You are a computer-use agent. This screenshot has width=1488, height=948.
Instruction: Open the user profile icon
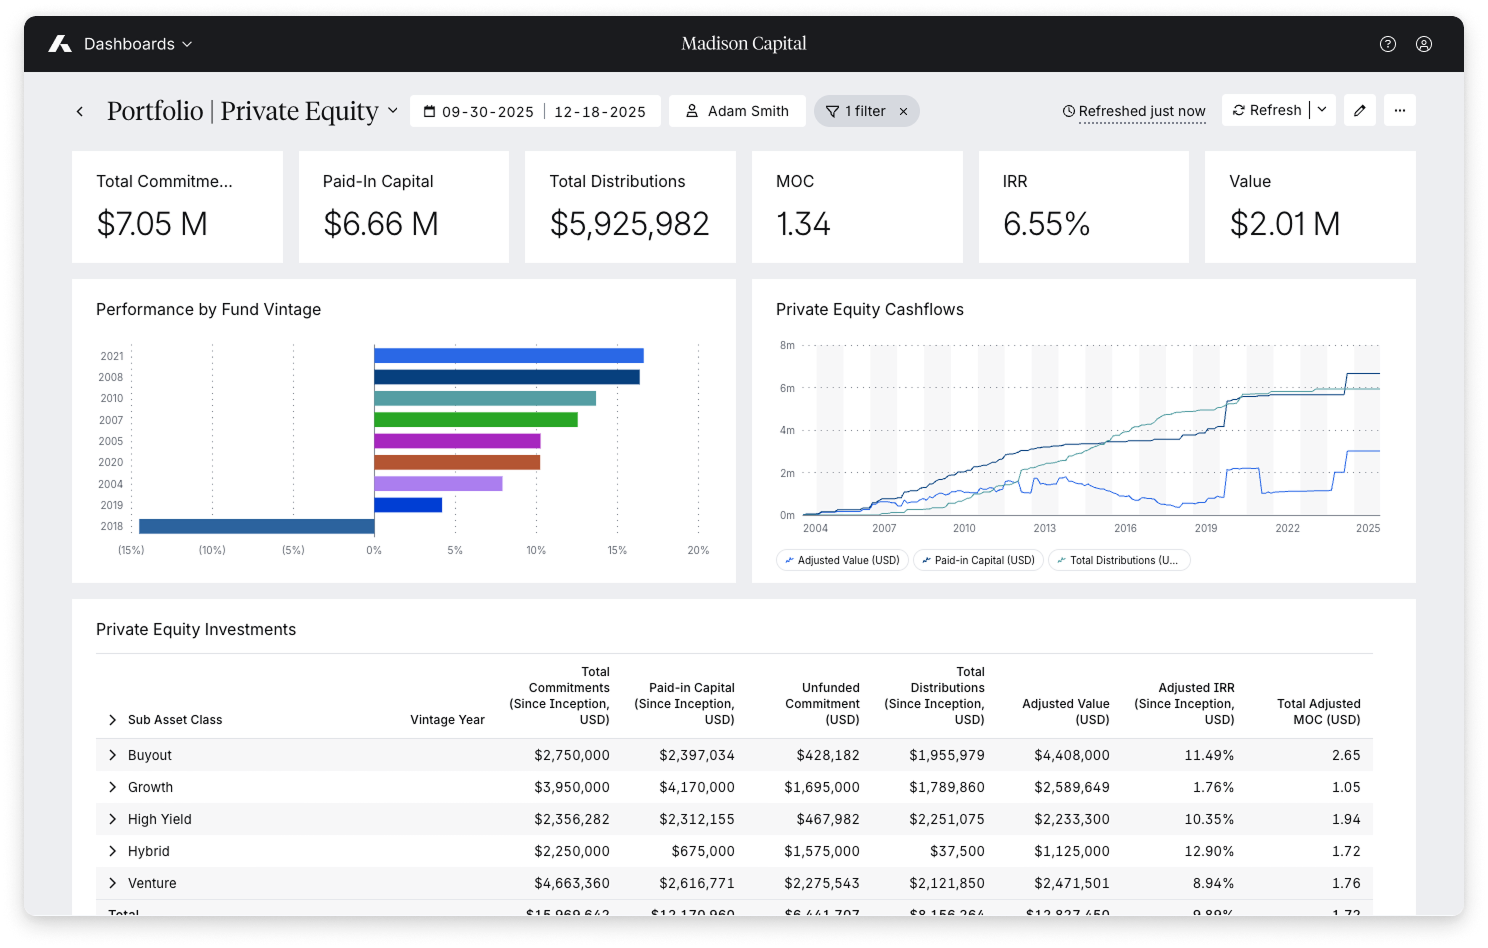tap(1424, 44)
